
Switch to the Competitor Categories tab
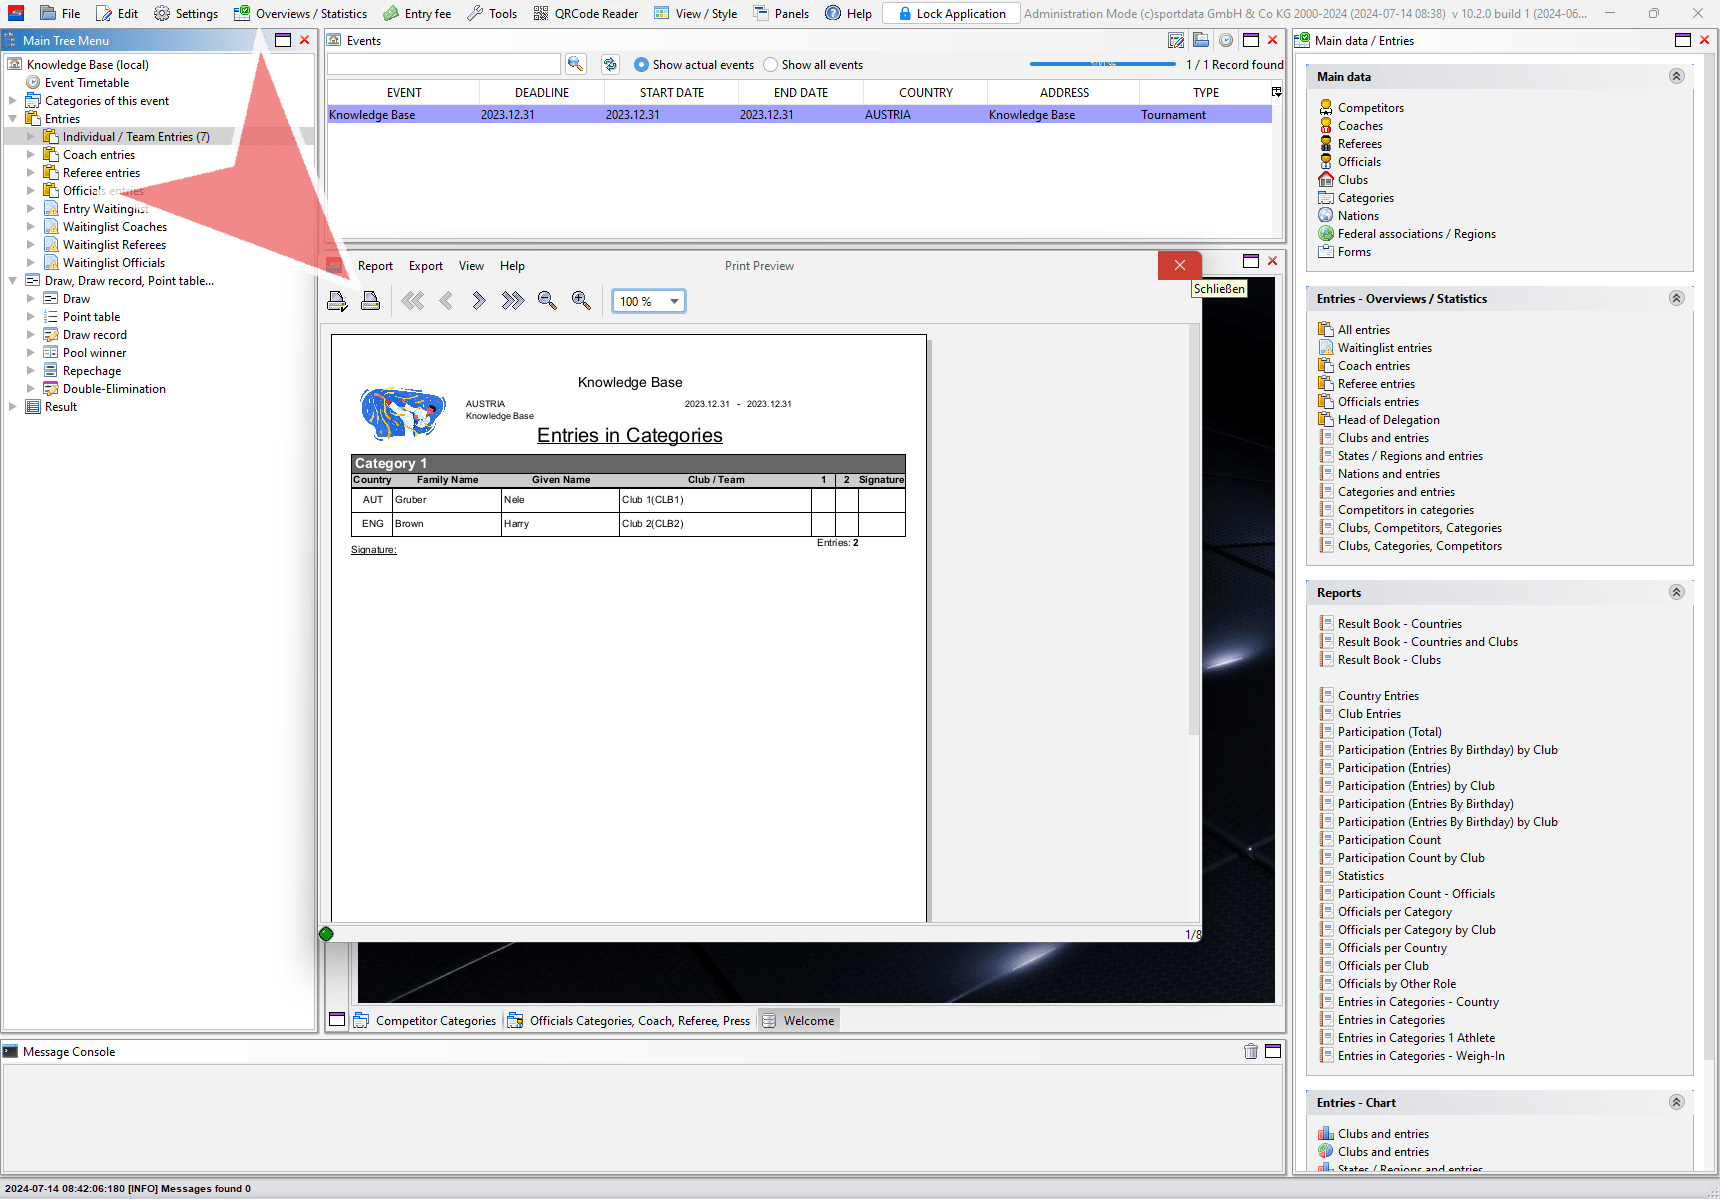coord(435,1021)
